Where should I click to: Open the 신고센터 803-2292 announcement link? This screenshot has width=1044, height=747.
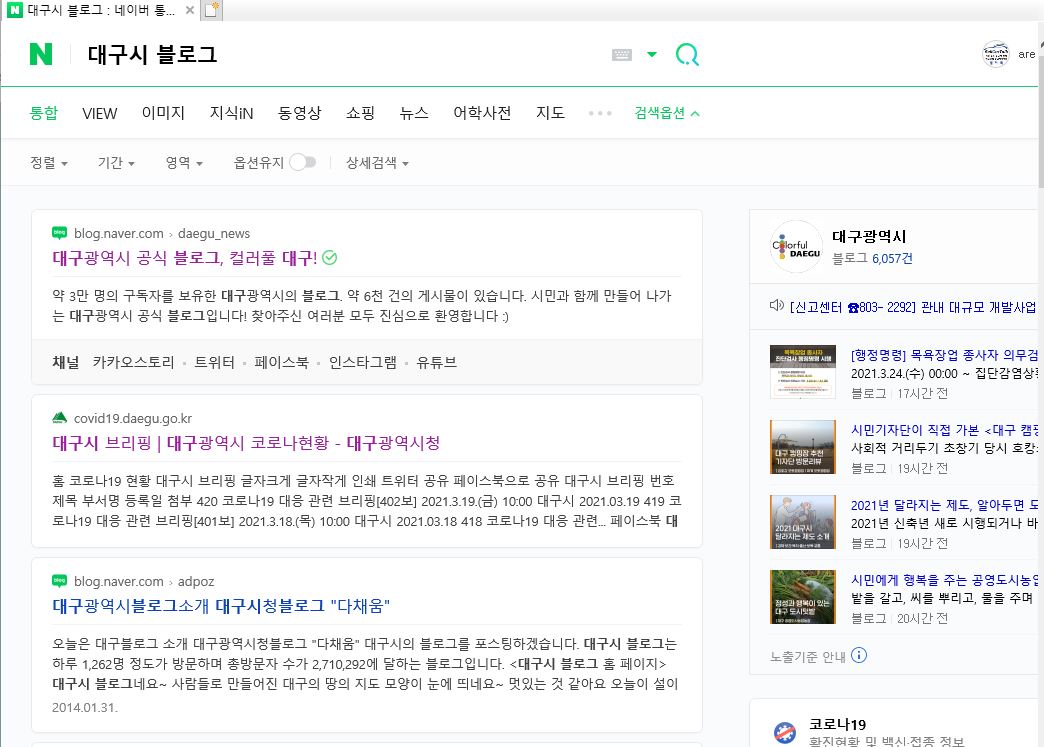pos(913,307)
